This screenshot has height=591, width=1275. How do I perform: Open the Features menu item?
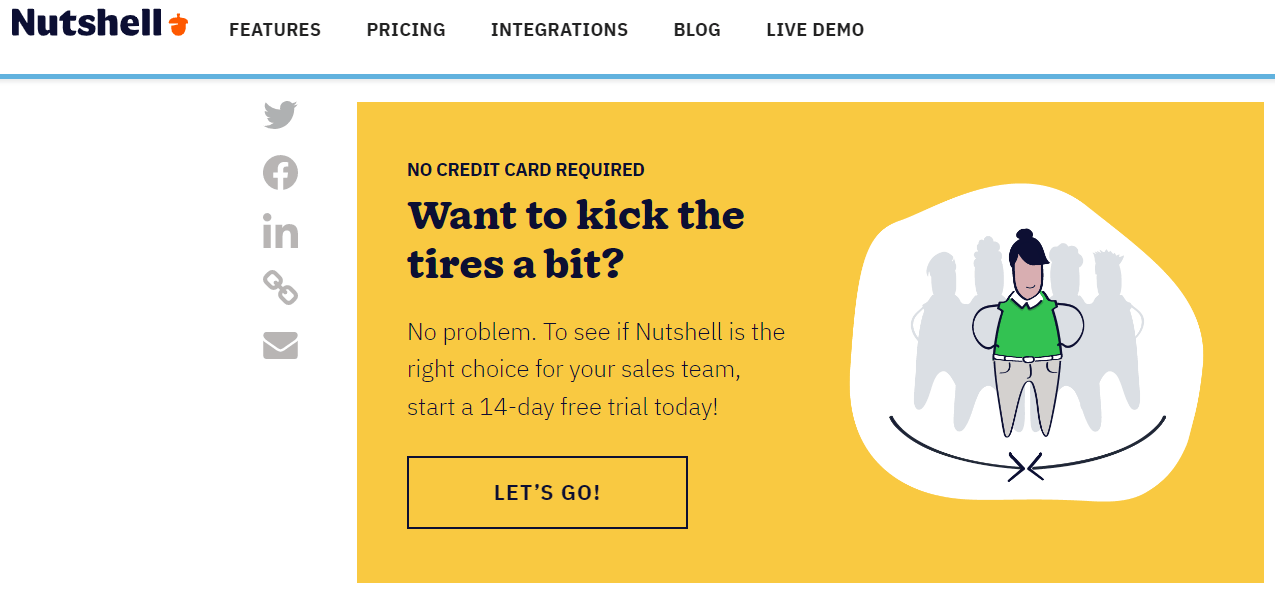[275, 30]
